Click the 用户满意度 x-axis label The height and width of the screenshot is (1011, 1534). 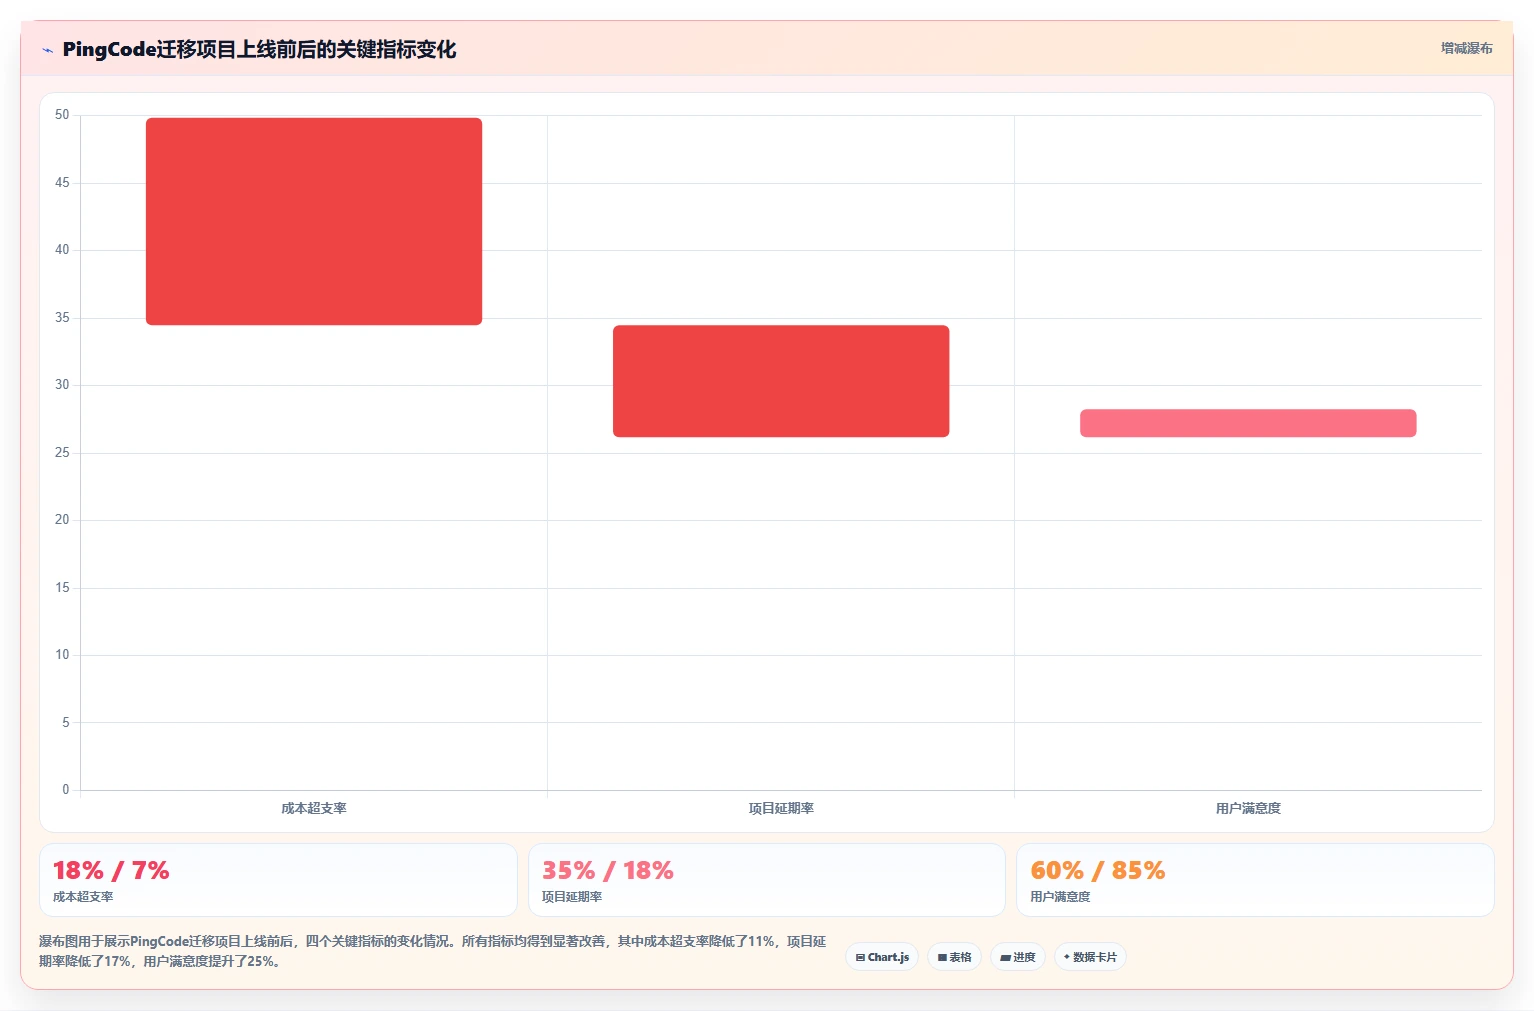pos(1248,808)
